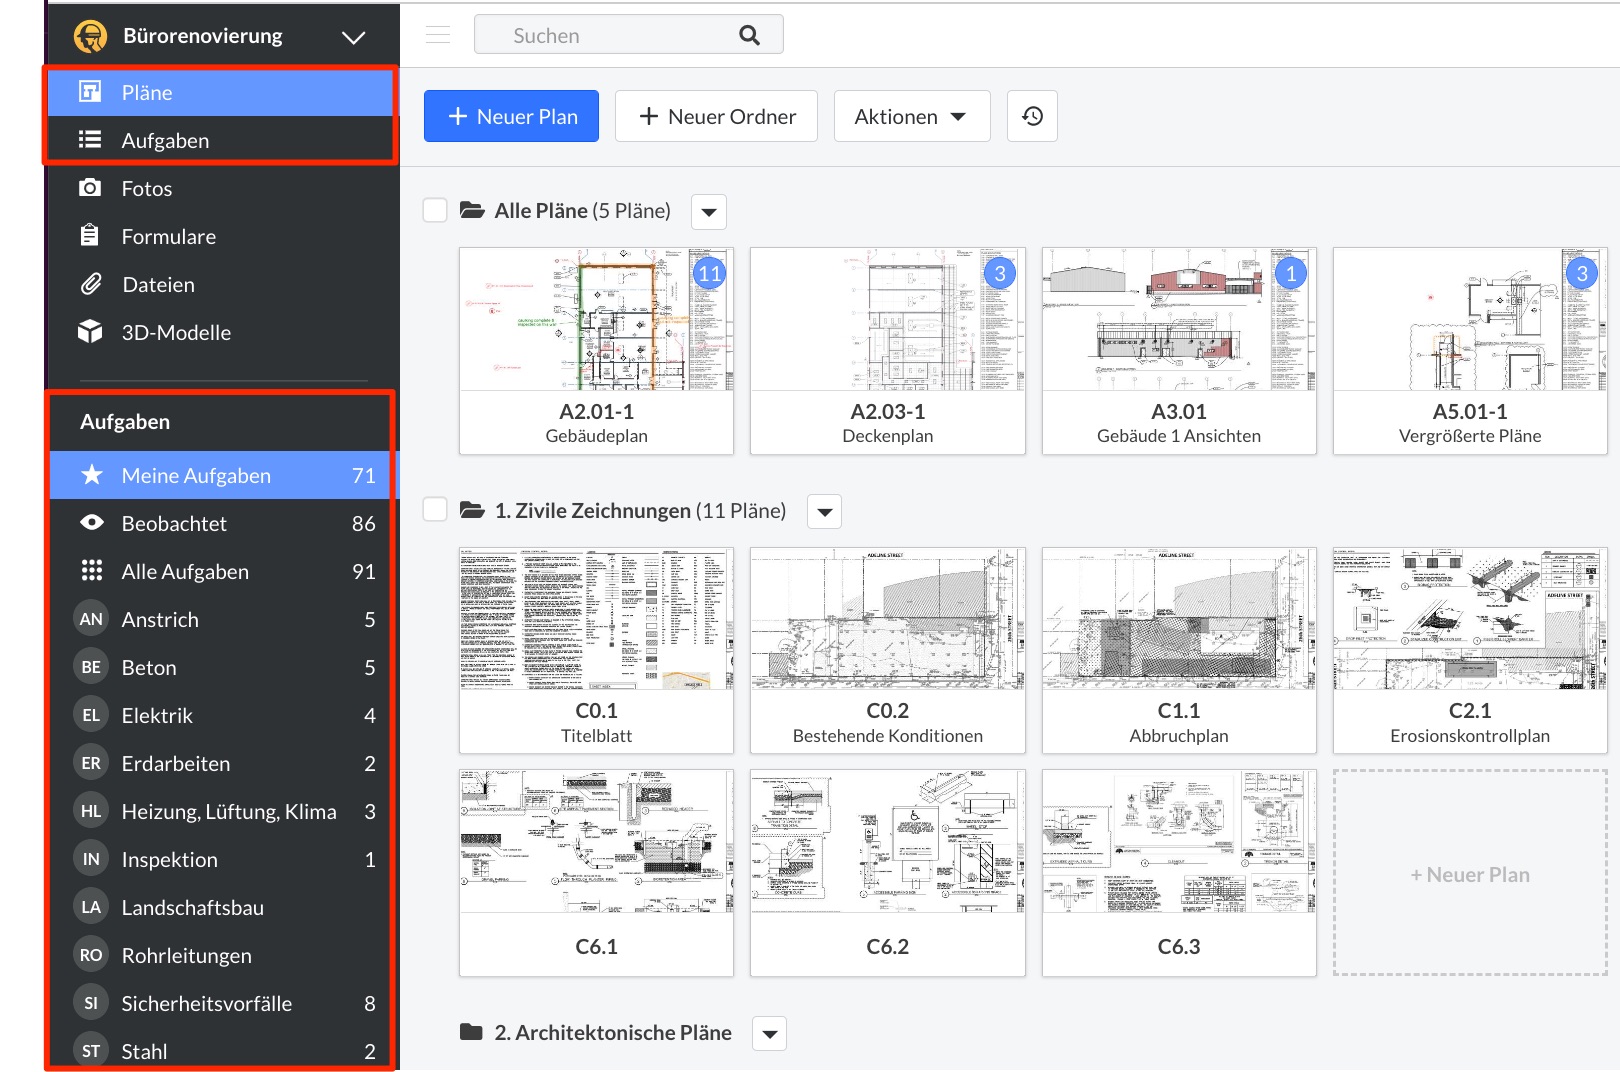Show Beobachtet tasks via the eye icon

click(91, 523)
